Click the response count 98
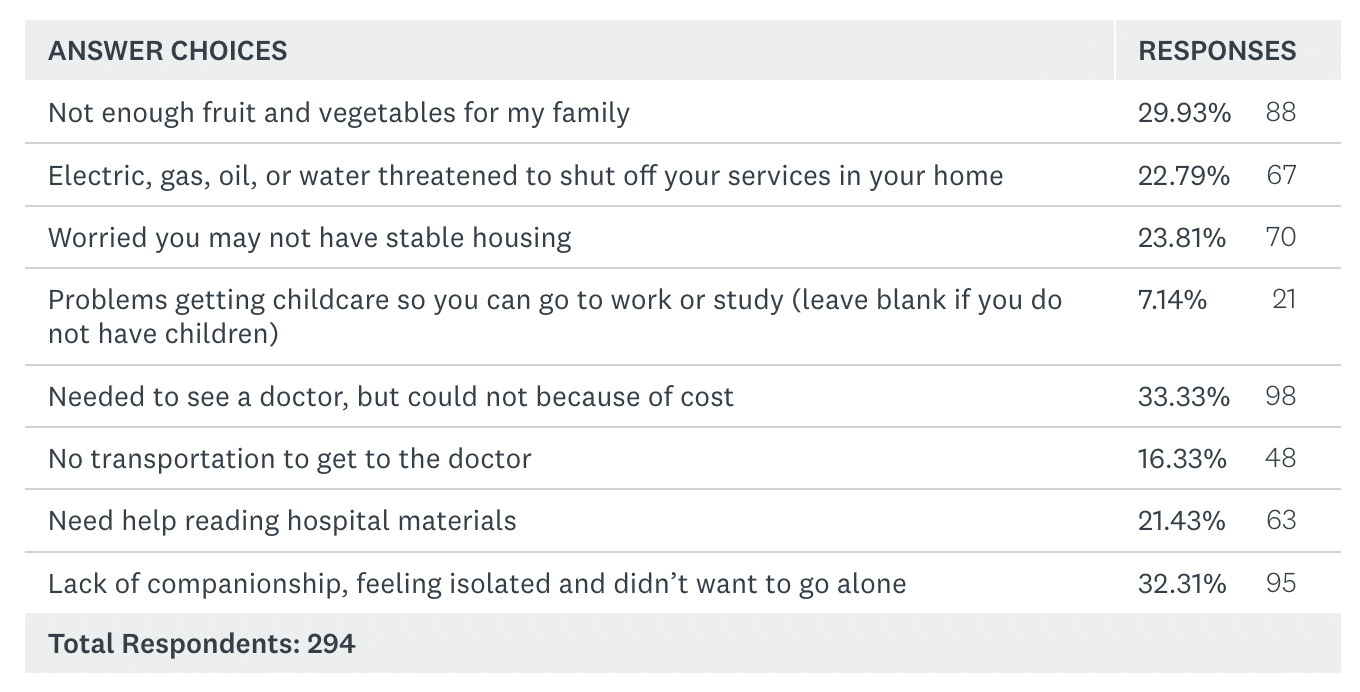 1280,397
